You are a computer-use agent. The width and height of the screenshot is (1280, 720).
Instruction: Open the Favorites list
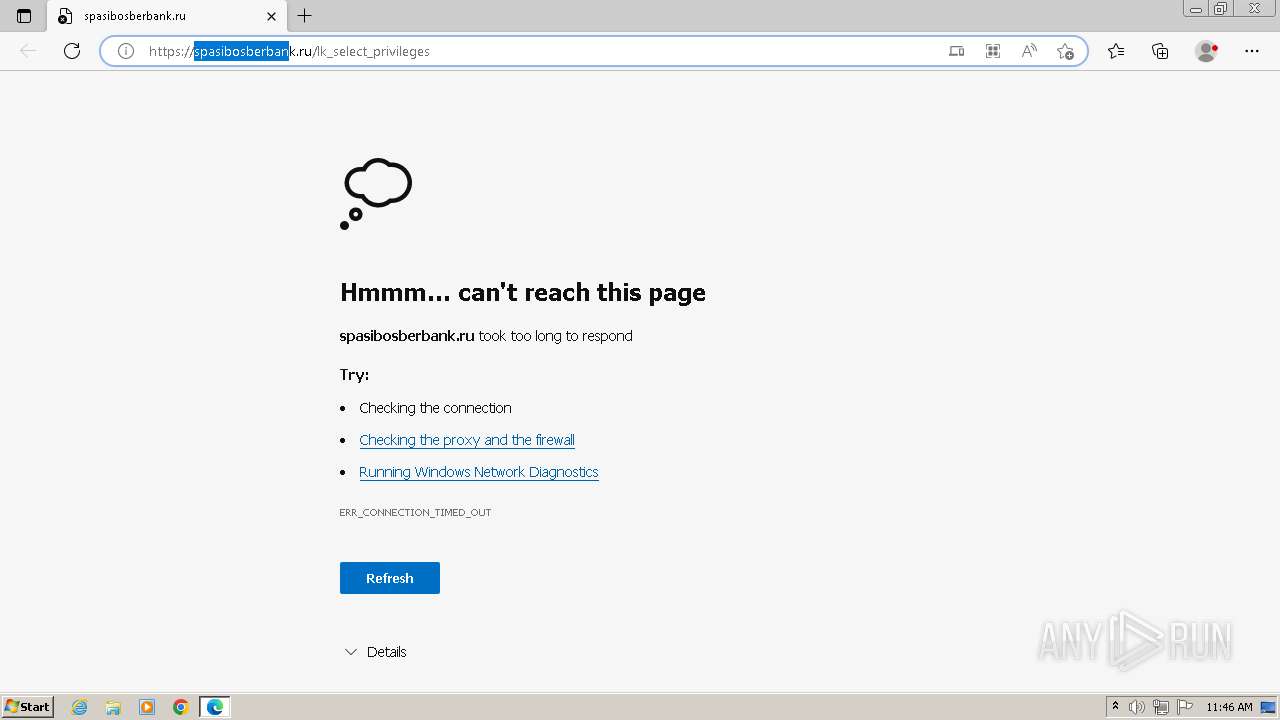coord(1116,51)
